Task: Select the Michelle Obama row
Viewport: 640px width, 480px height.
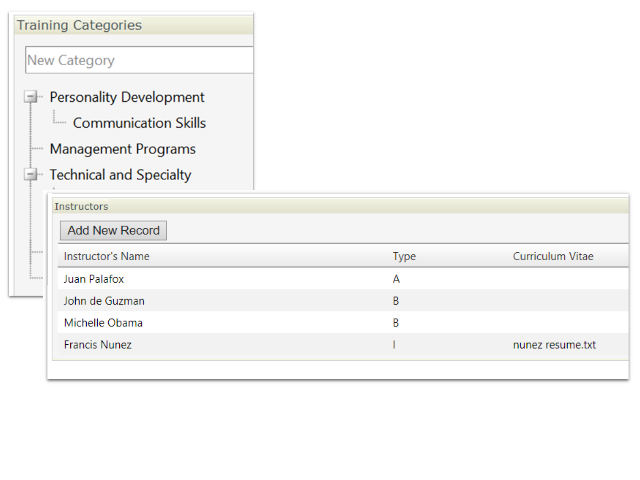Action: [343, 323]
